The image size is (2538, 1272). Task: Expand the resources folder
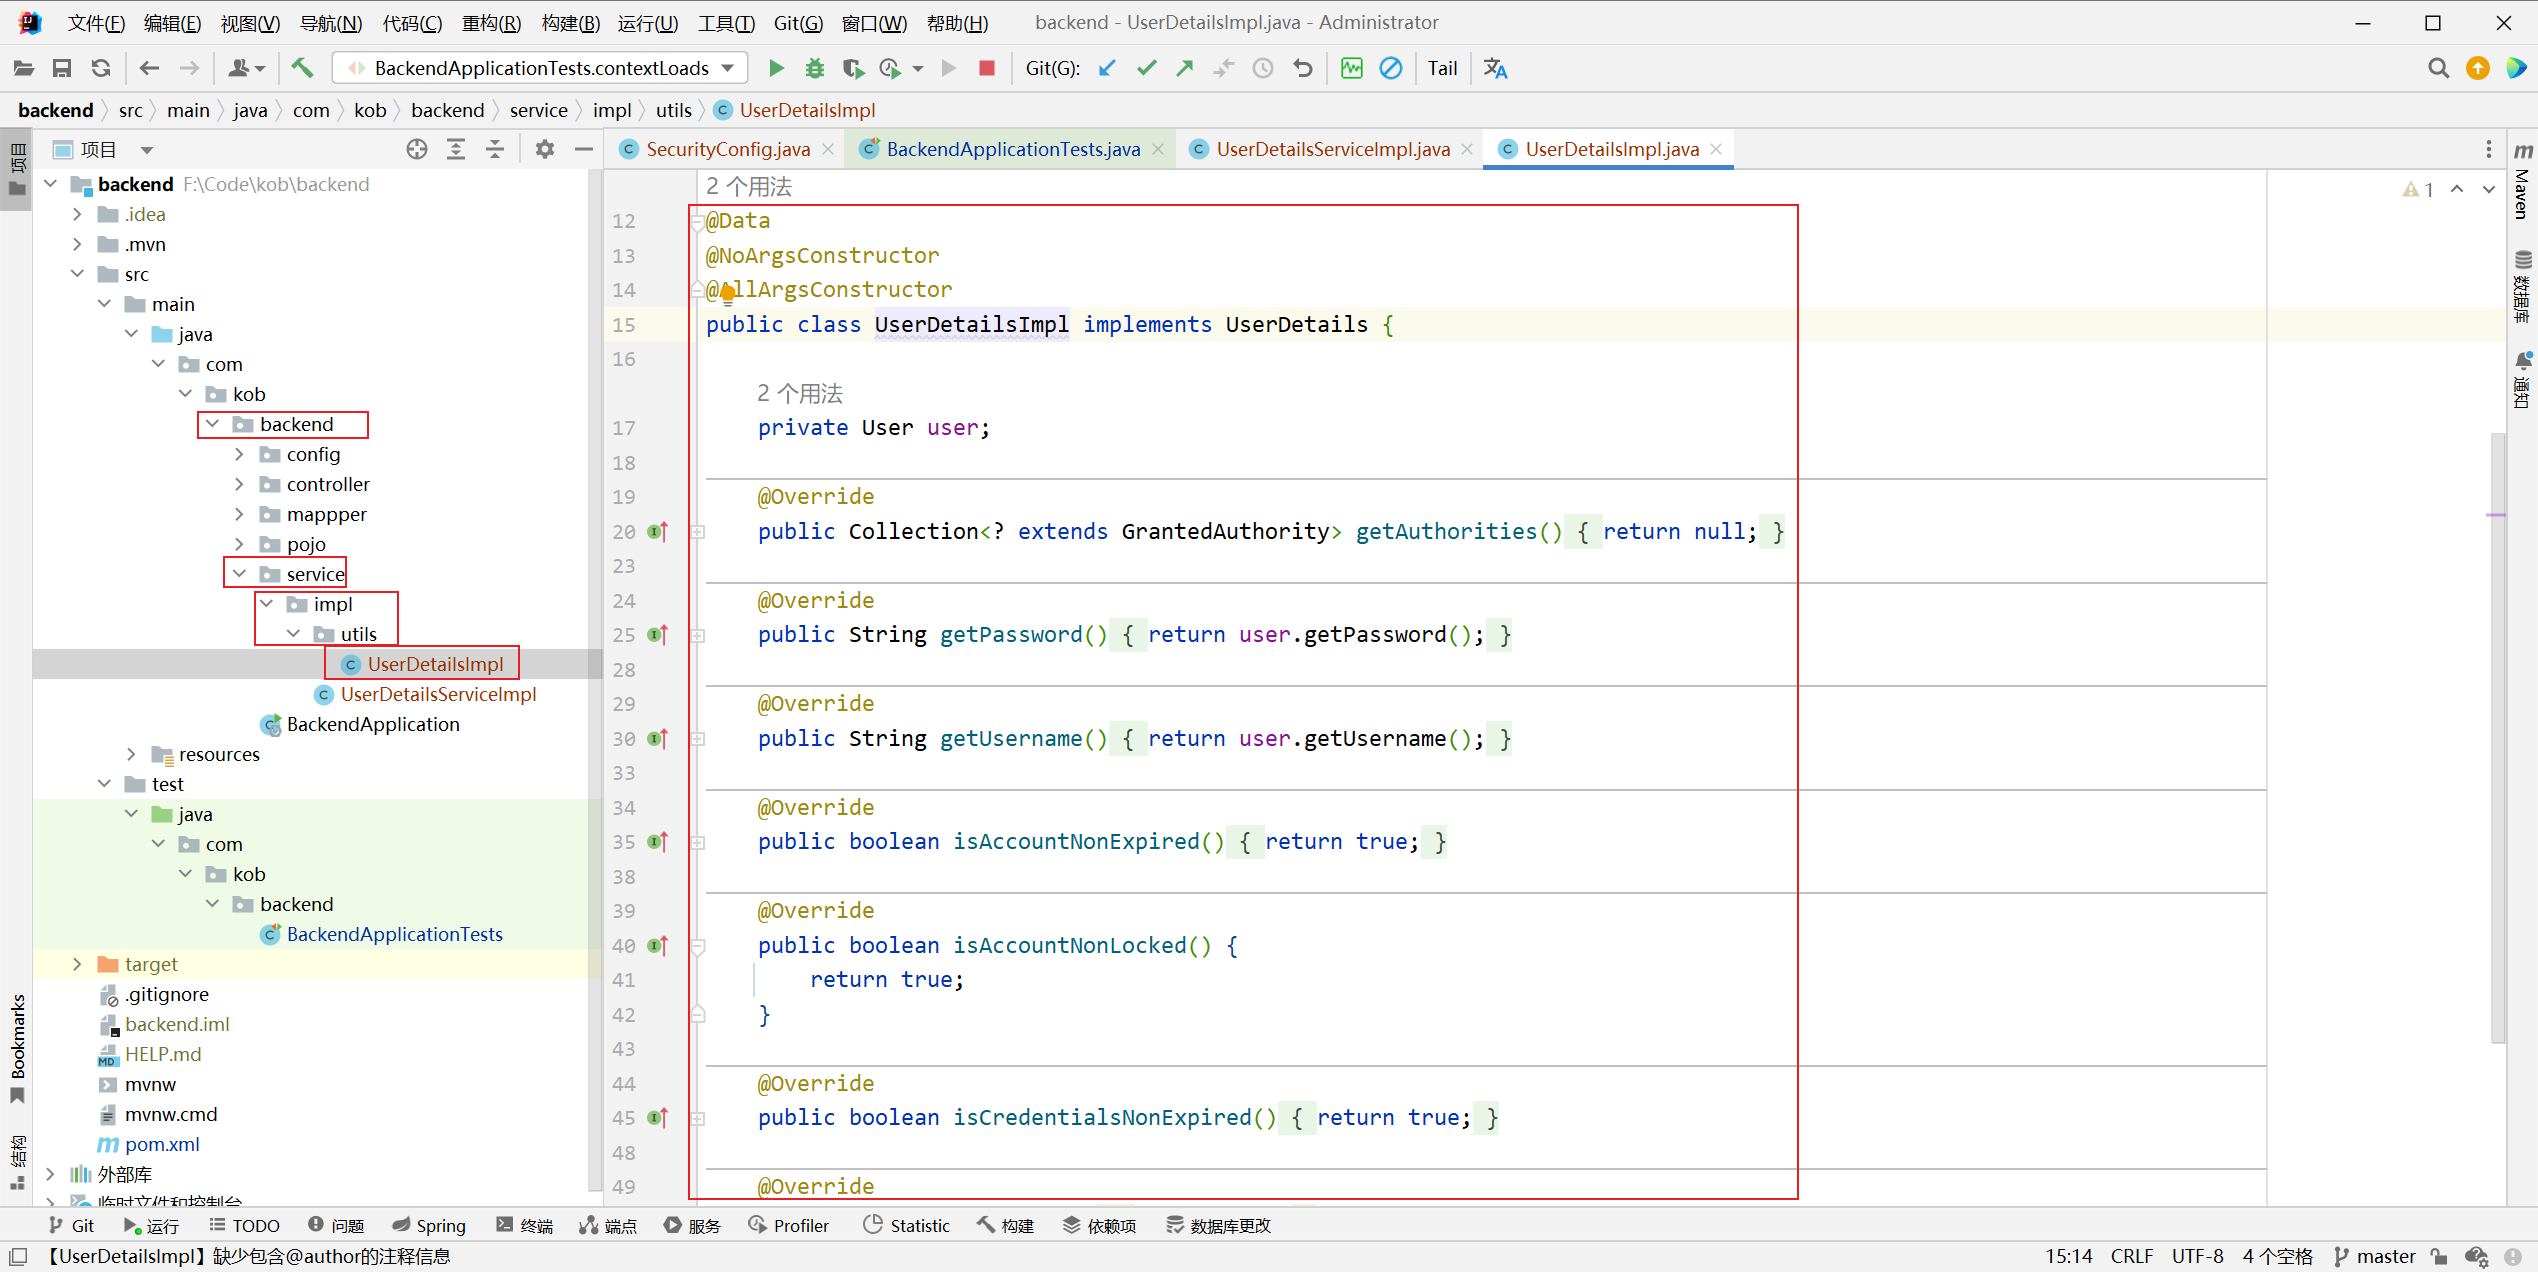[x=131, y=754]
